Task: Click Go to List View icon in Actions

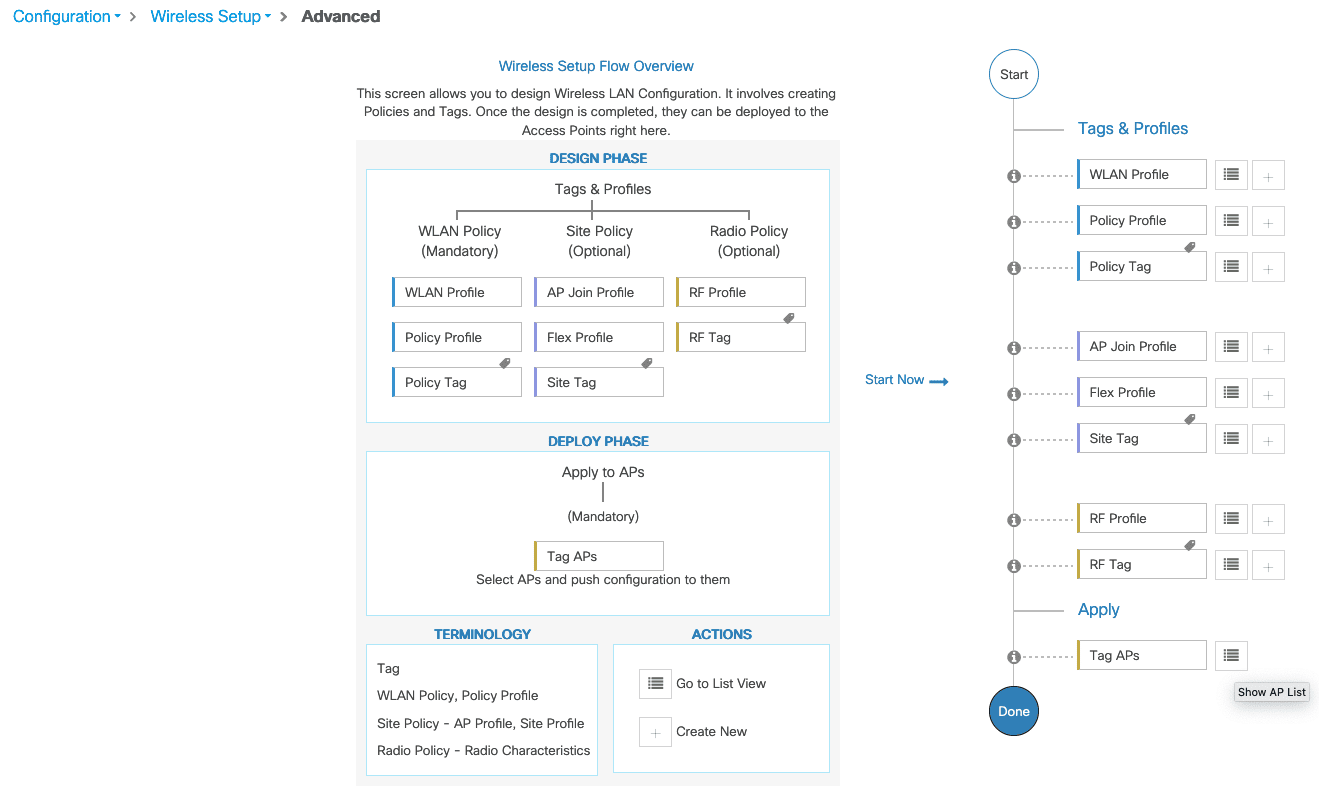Action: click(x=655, y=684)
